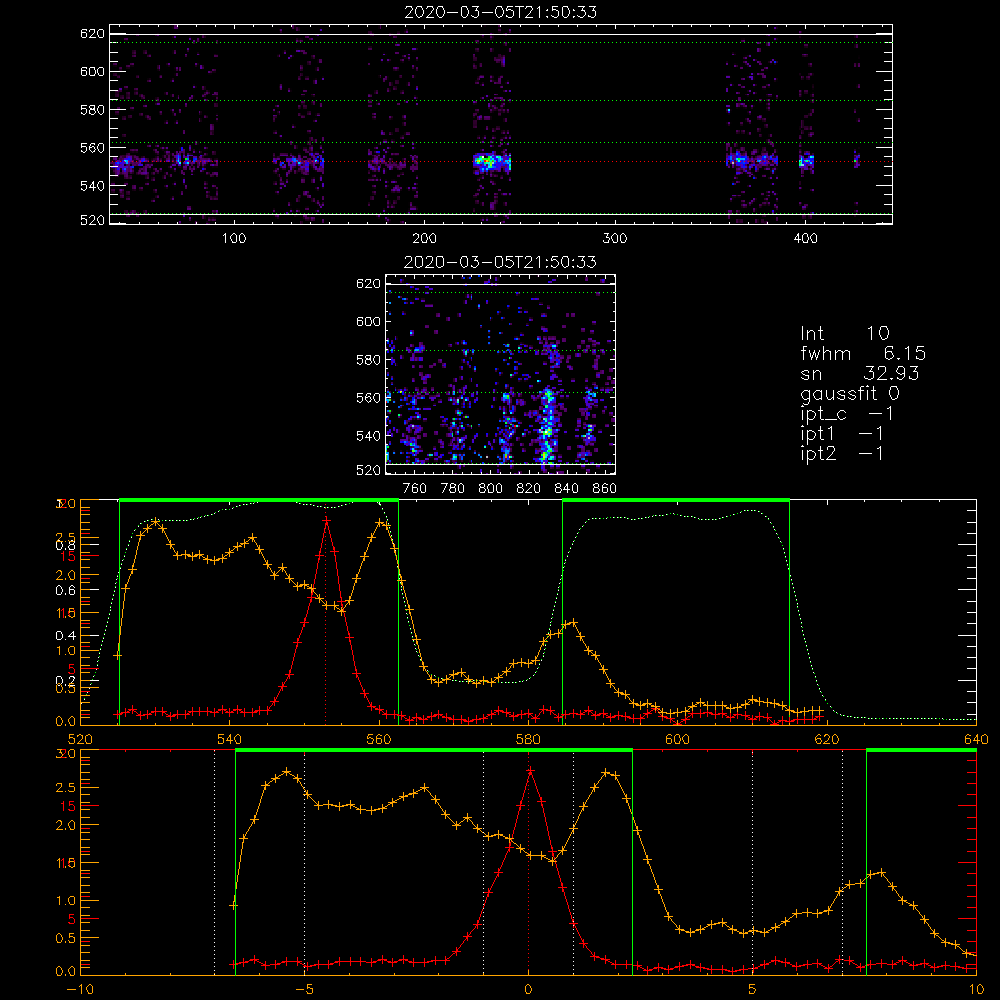The image size is (1000, 1000).
Task: Click the 'ipt2 -1' parameter text
Action: [x=842, y=453]
